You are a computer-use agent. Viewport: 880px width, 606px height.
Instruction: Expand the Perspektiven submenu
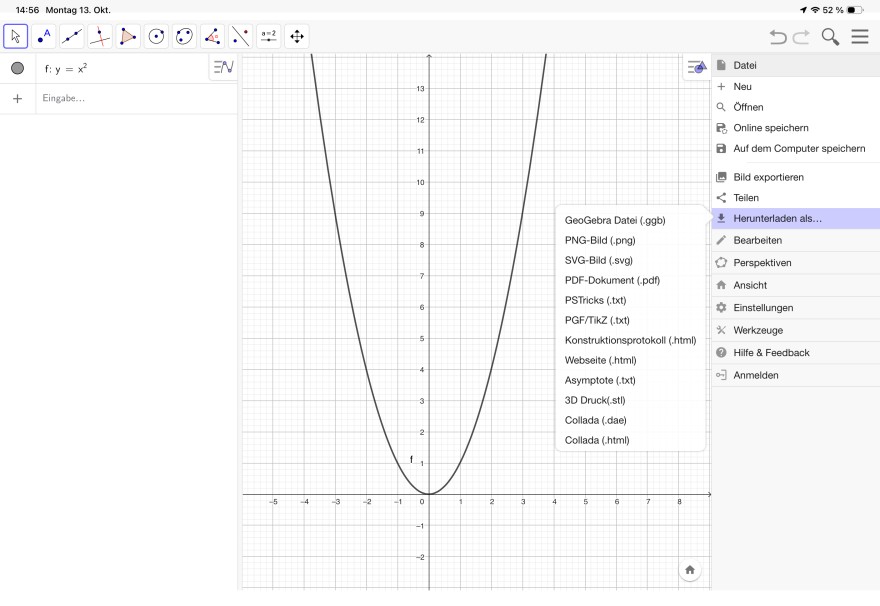pos(795,263)
